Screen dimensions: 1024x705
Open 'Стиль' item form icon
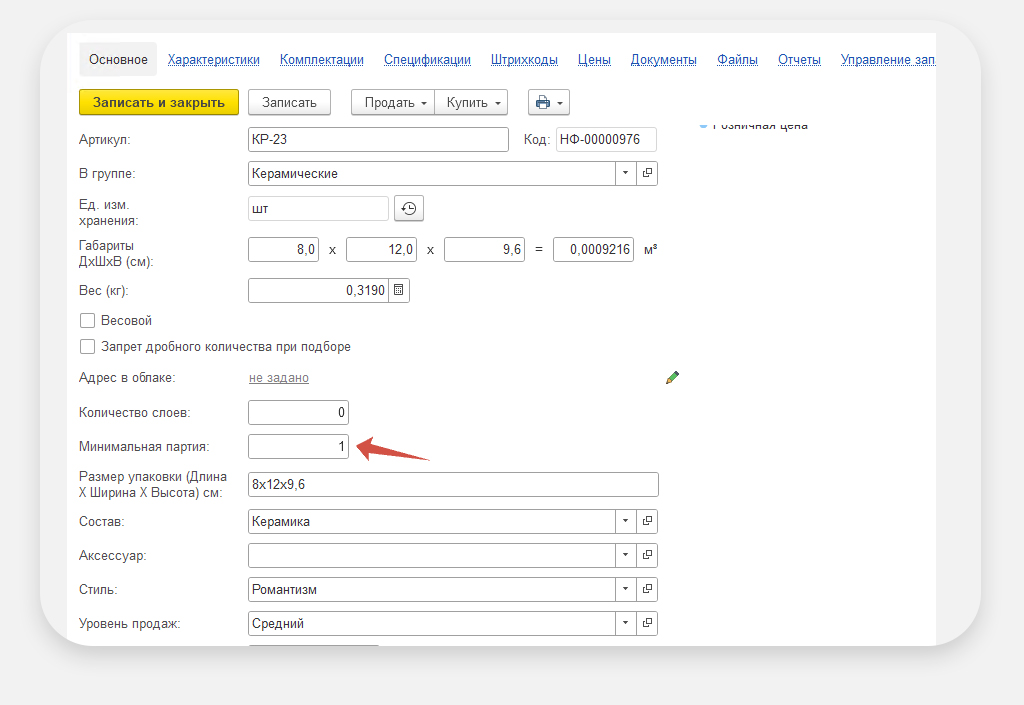tap(647, 589)
